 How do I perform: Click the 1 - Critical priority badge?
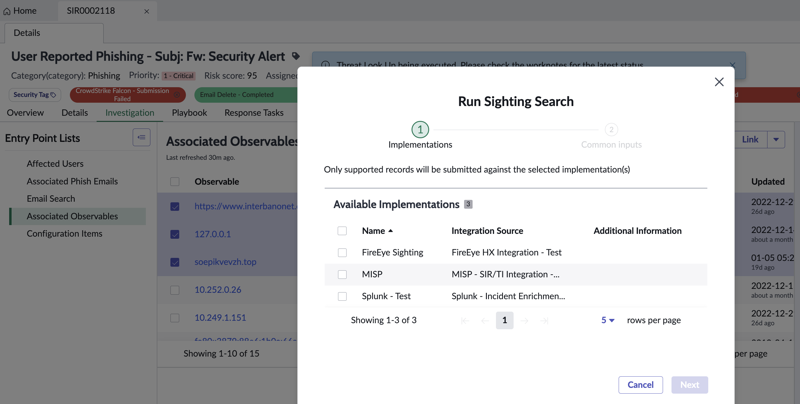coord(179,76)
